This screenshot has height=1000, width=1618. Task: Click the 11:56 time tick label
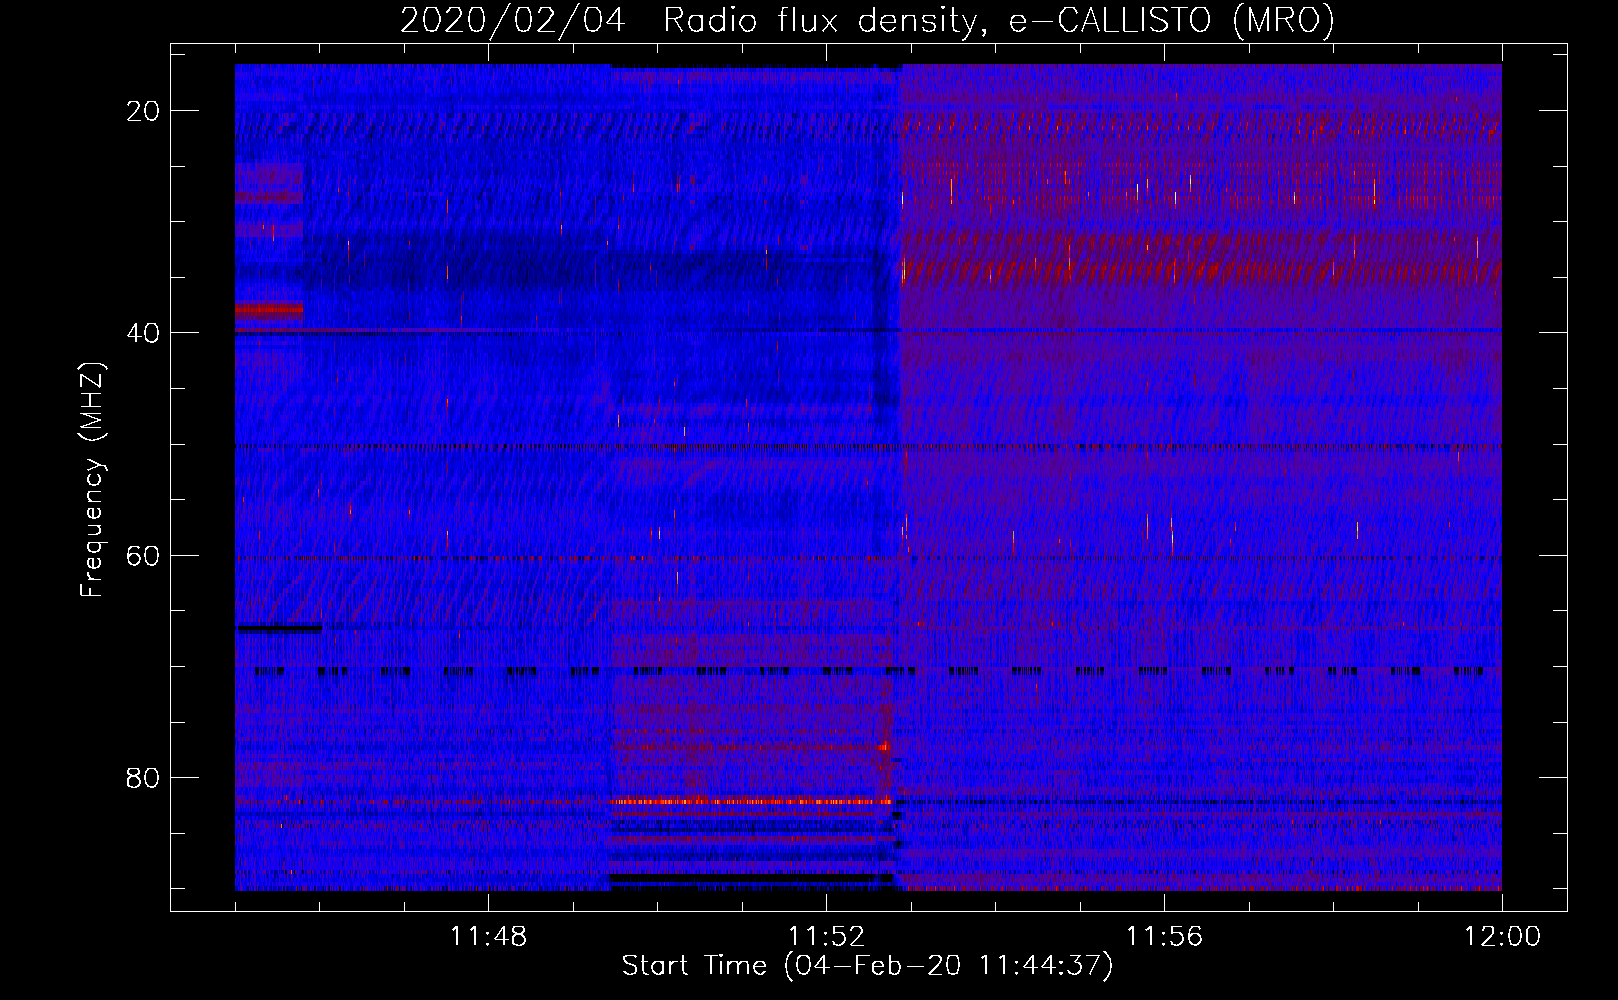click(x=1164, y=937)
